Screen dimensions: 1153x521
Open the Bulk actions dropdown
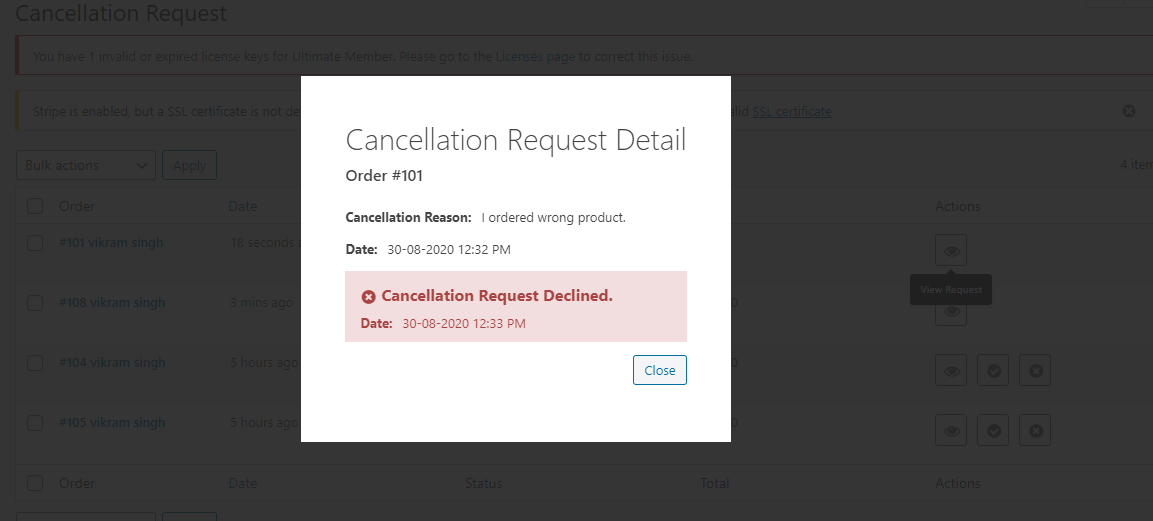coord(86,165)
